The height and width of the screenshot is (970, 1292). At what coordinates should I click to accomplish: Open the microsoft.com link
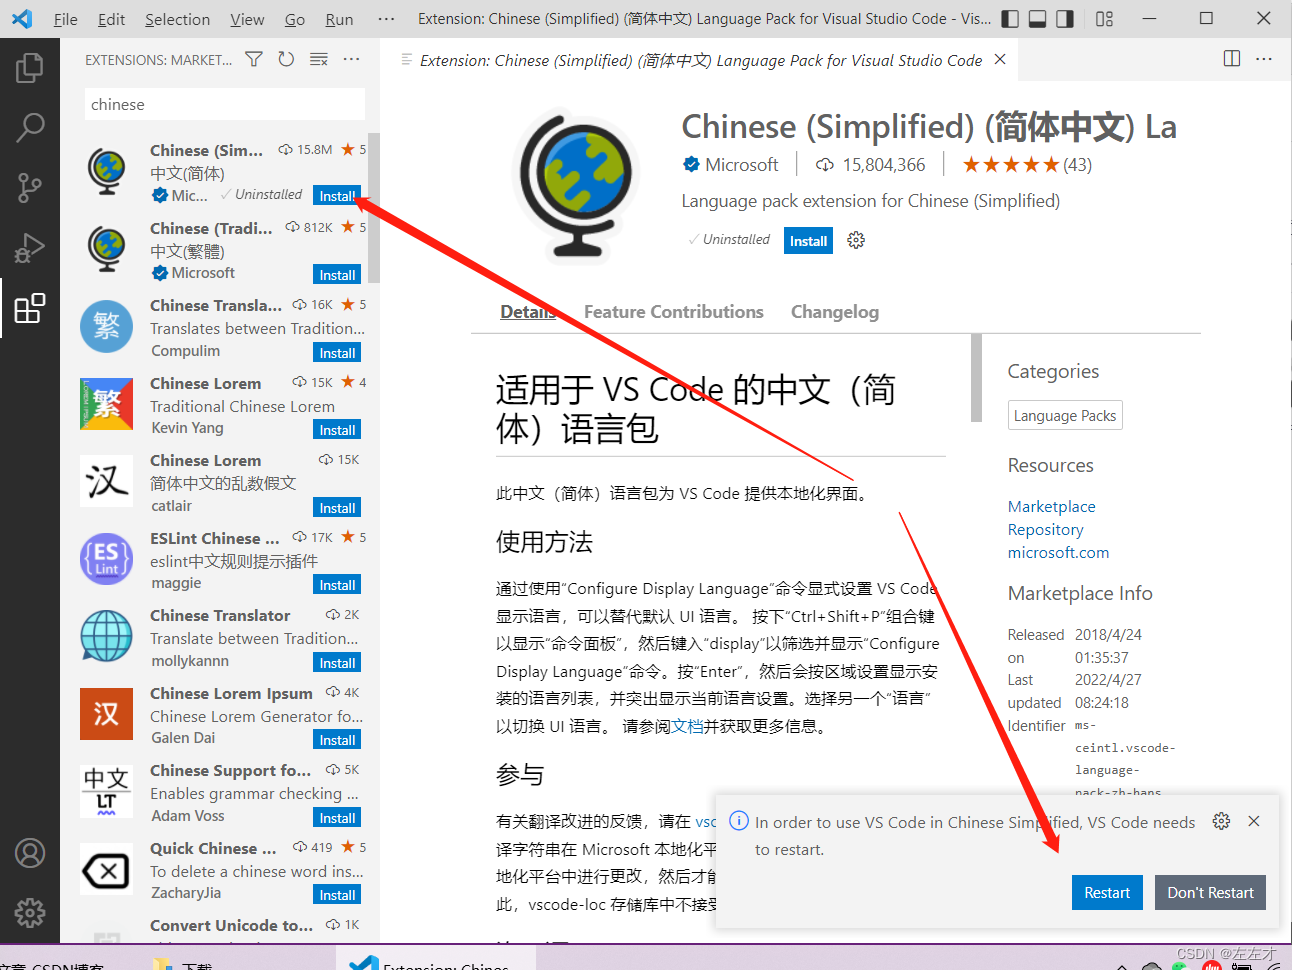[1058, 553]
